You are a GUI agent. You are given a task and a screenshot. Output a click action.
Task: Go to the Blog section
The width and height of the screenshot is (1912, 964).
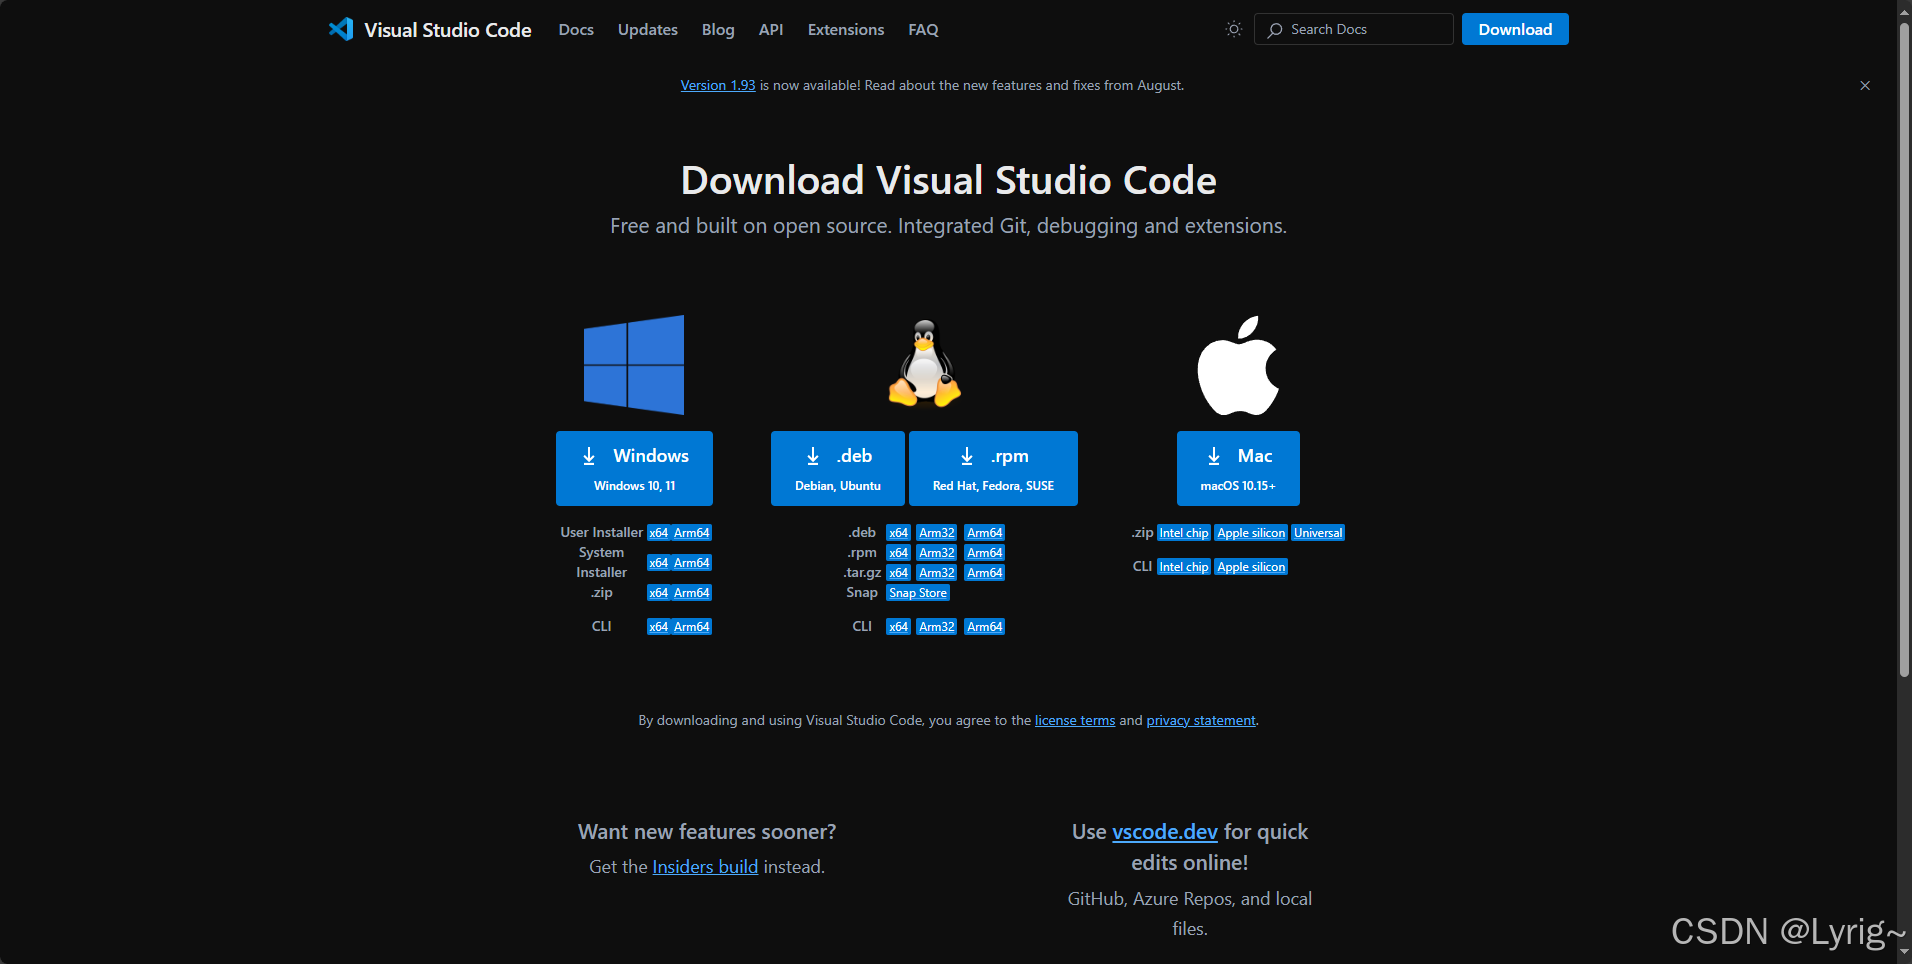[x=718, y=30]
